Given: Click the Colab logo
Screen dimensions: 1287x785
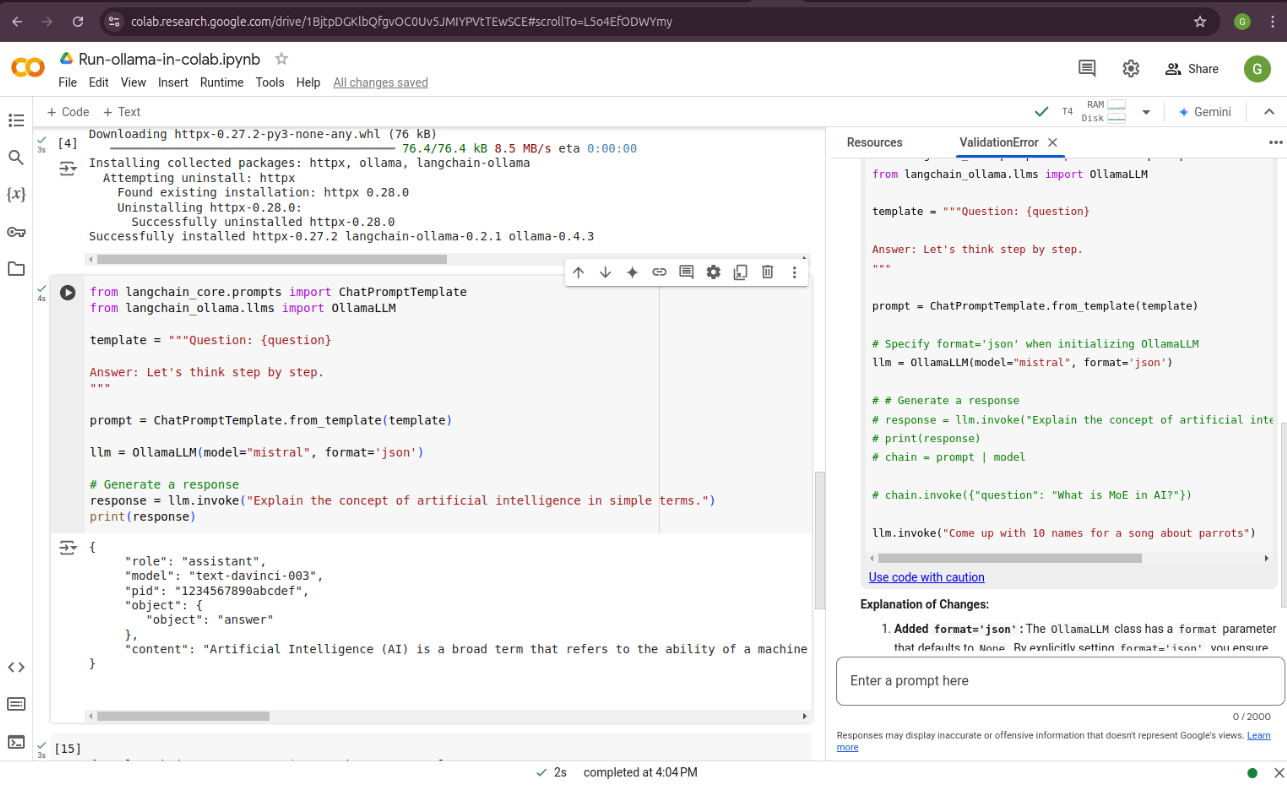Looking at the screenshot, I should point(28,68).
